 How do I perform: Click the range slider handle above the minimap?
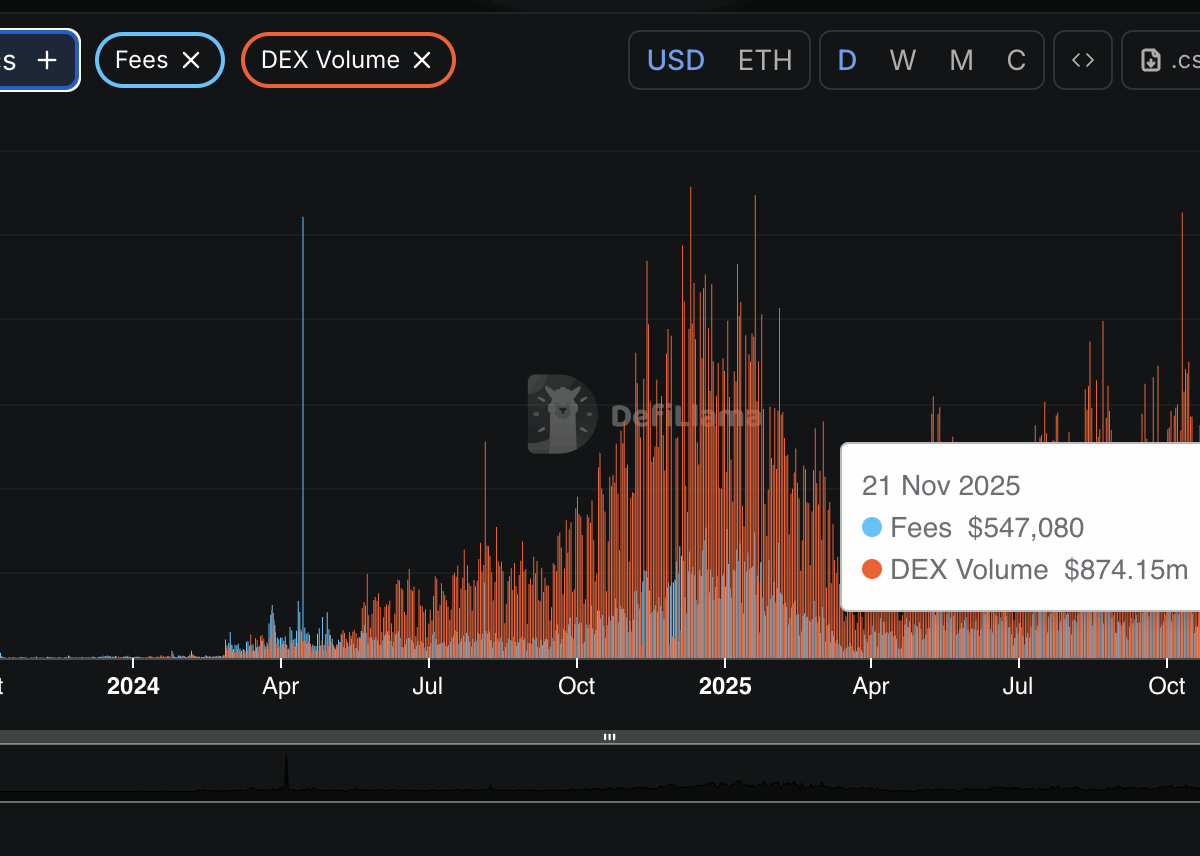609,737
